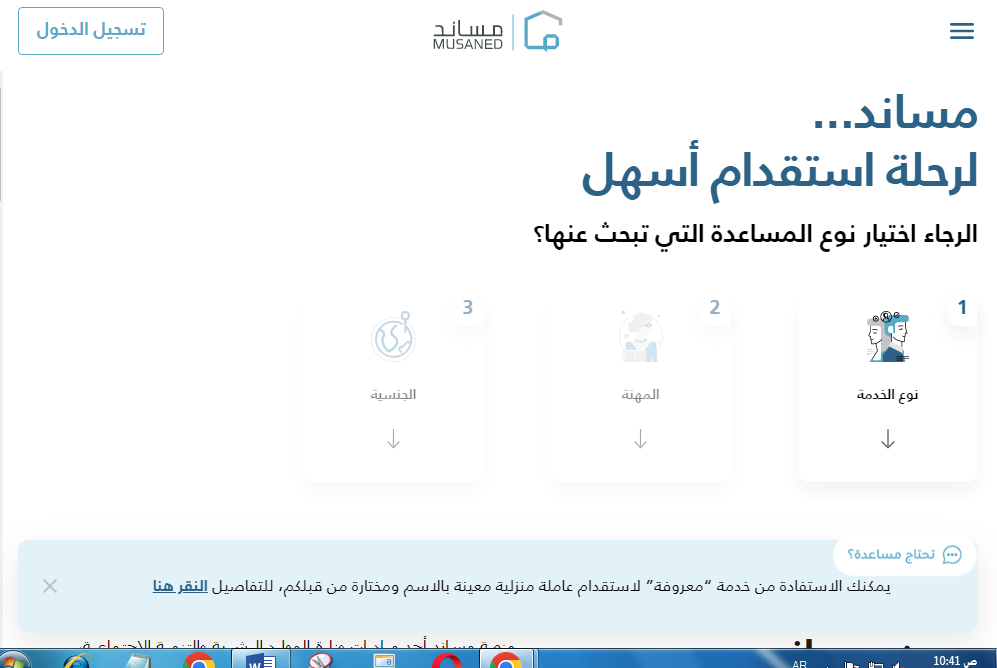Expand the المهنة card down arrow
The width and height of the screenshot is (997, 668).
(640, 439)
